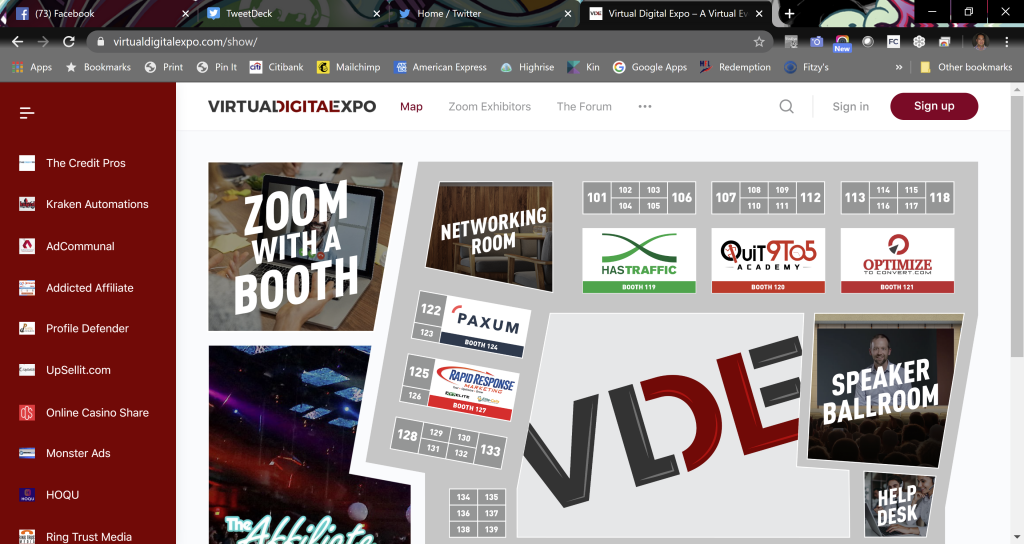This screenshot has height=544, width=1024.
Task: Expand the three-dots more nav menu
Action: tap(645, 107)
